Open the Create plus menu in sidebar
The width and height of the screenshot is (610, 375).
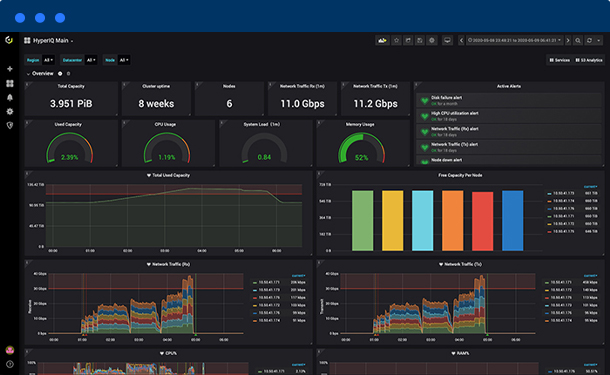(10, 69)
